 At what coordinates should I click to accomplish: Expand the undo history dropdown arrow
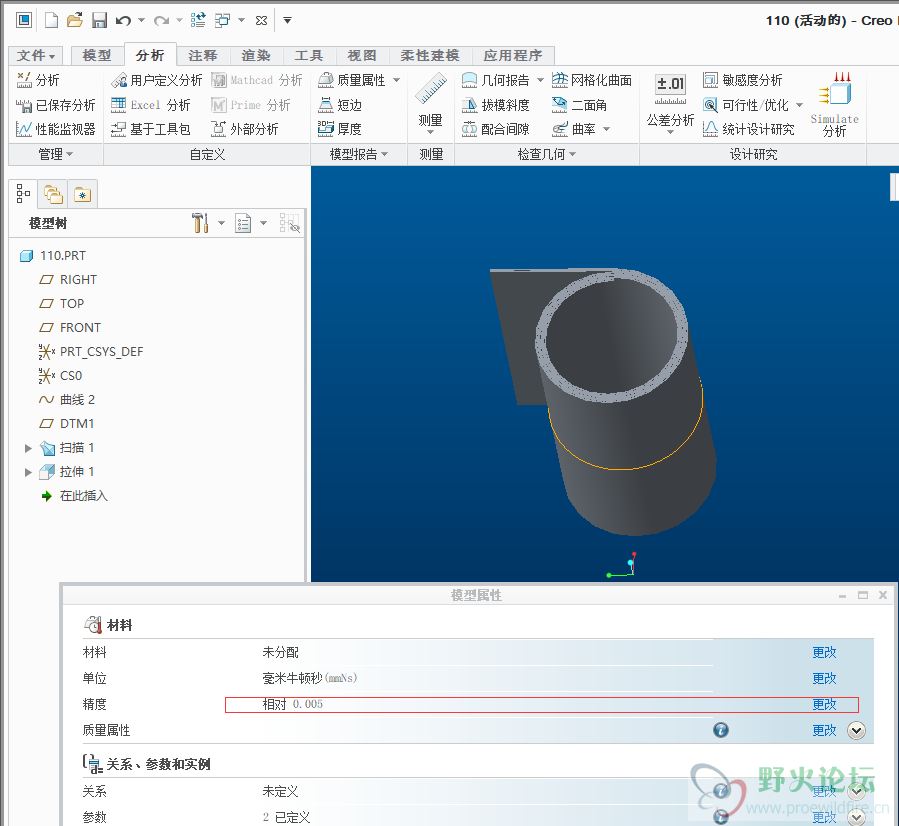point(142,21)
